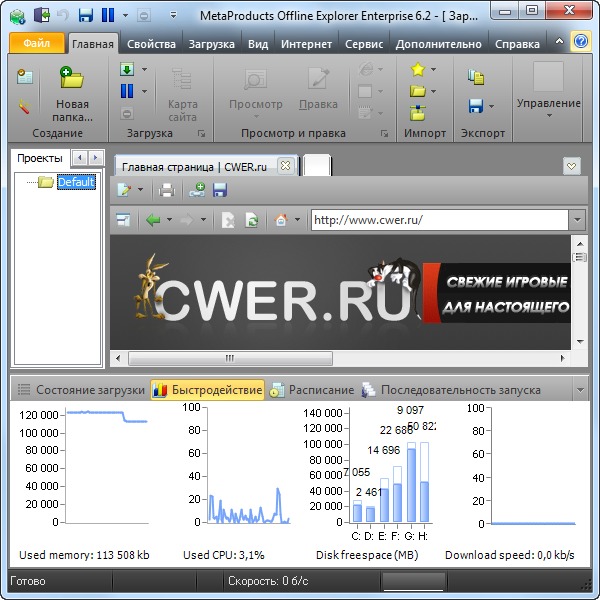Click the pause icon in Загрузка group

point(127,91)
